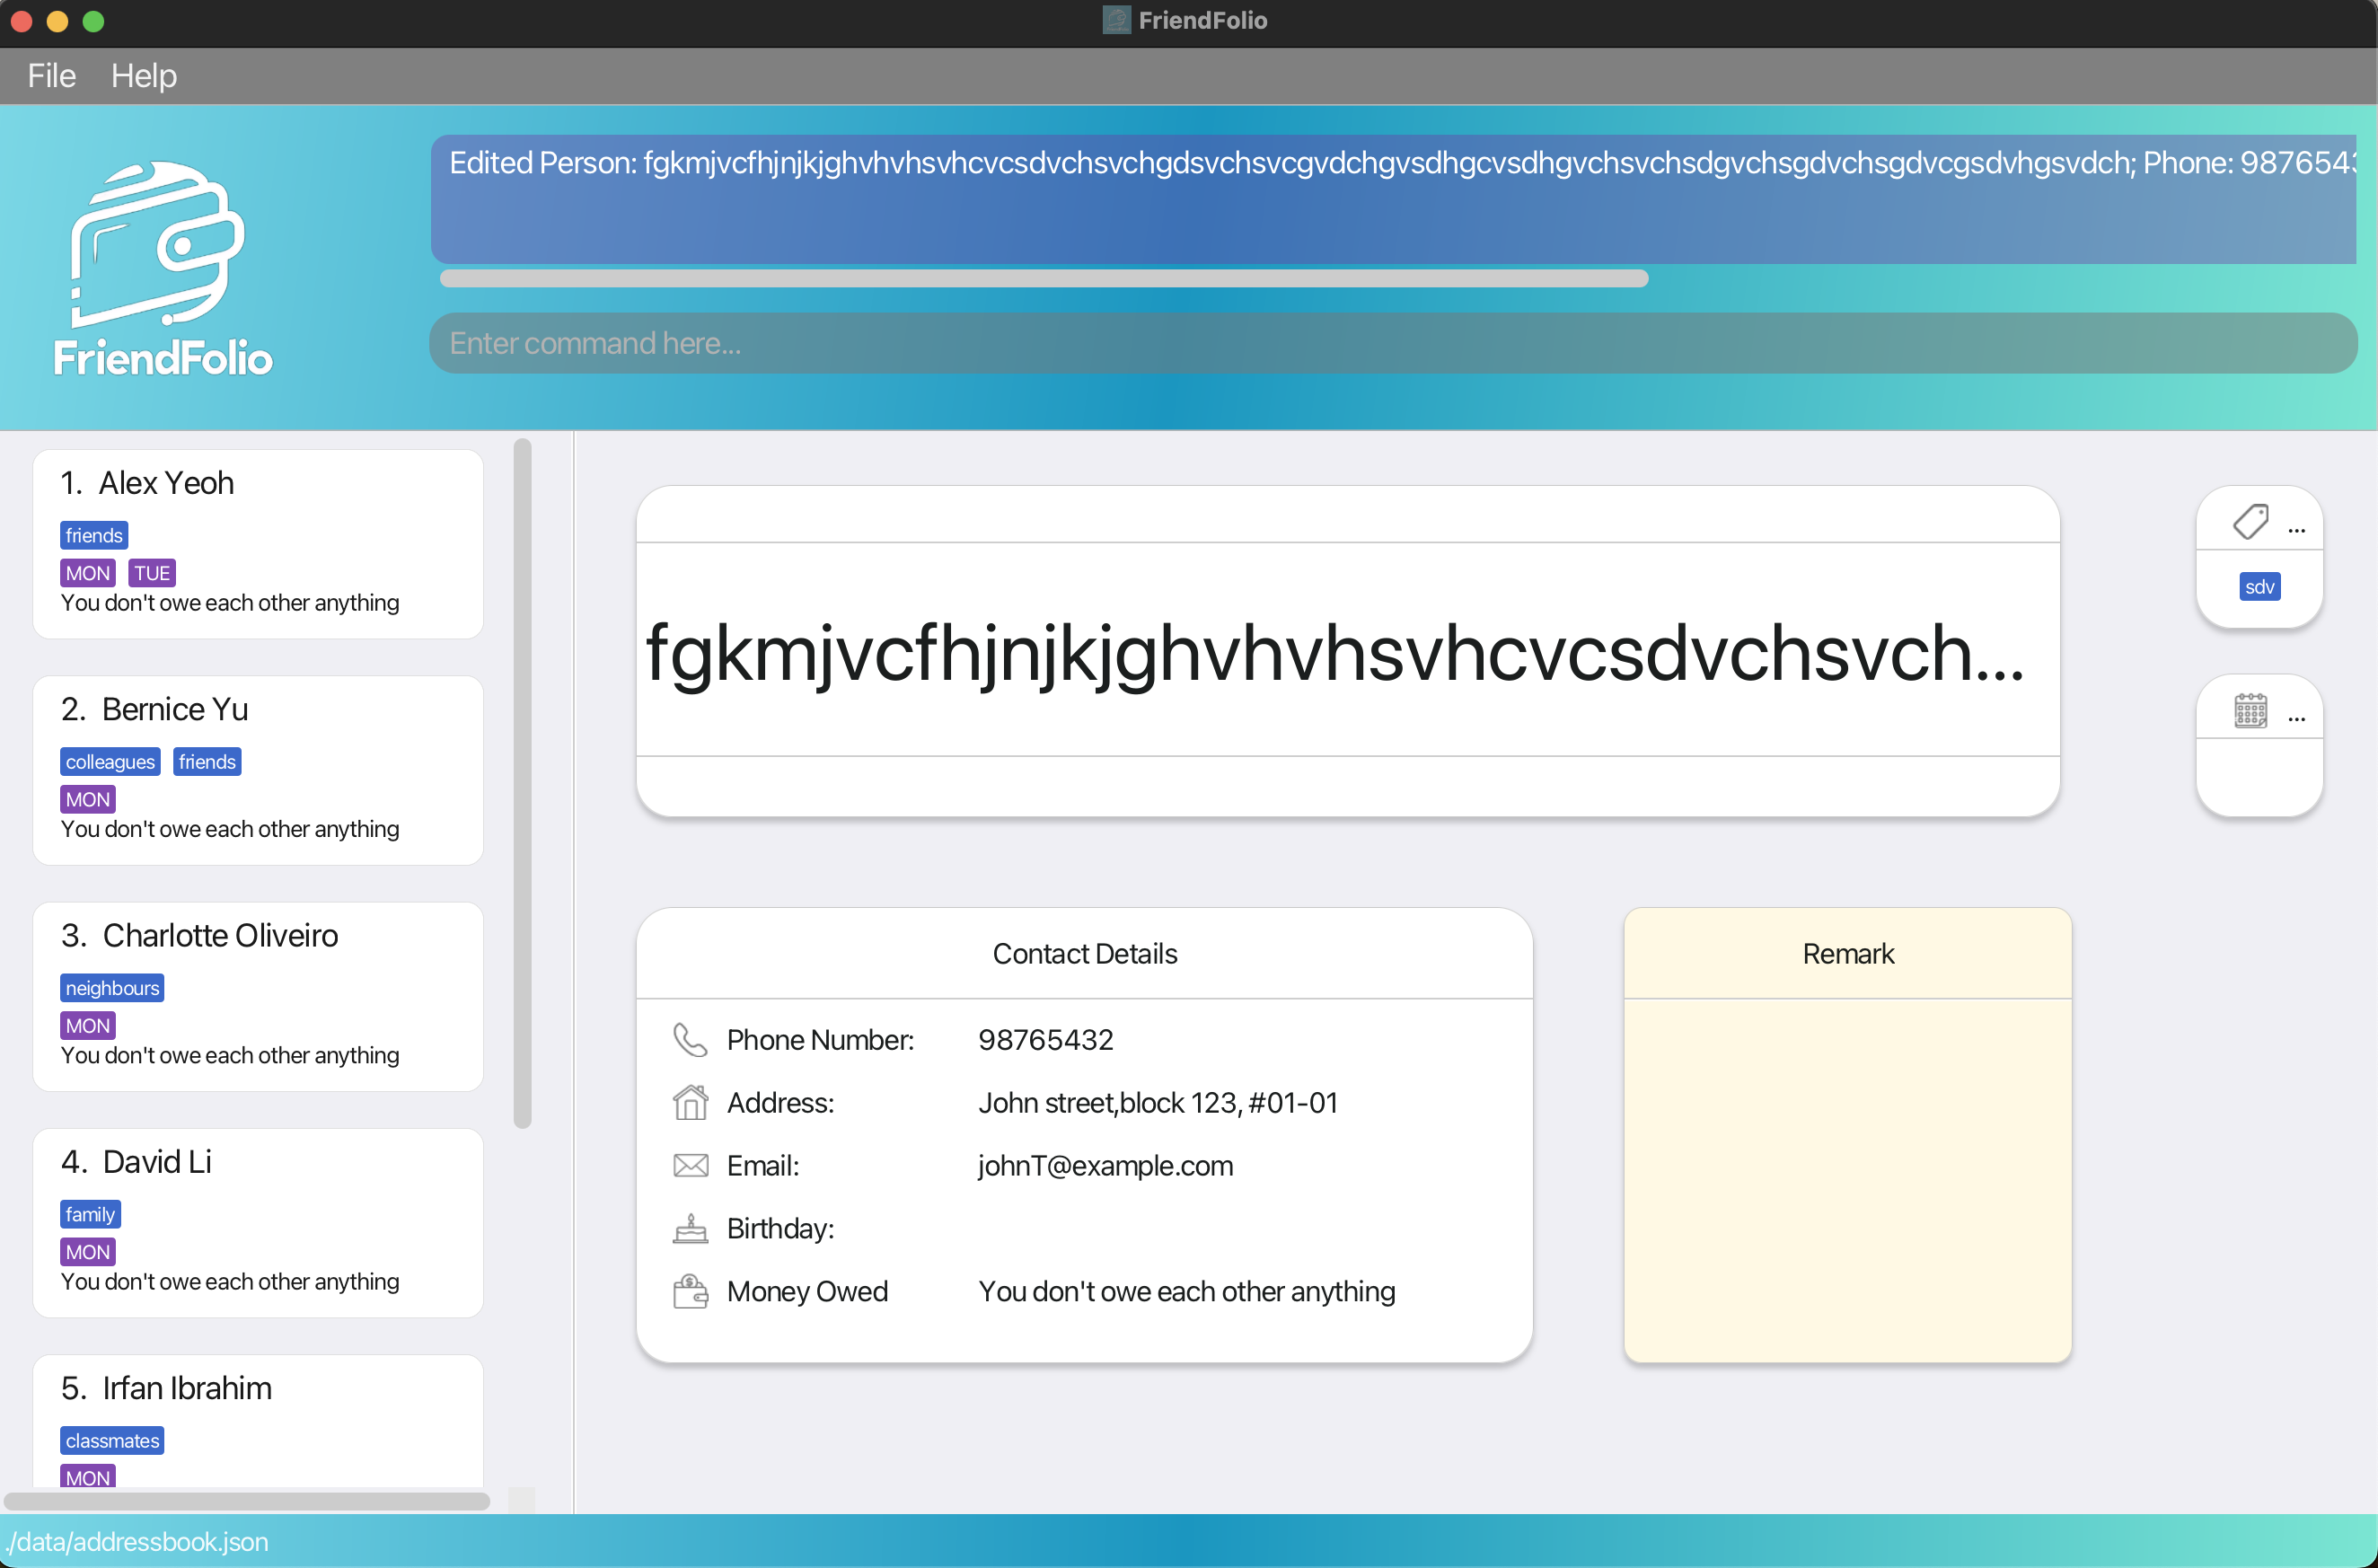Click the phone icon beside Phone Number
Image resolution: width=2378 pixels, height=1568 pixels.
[690, 1040]
